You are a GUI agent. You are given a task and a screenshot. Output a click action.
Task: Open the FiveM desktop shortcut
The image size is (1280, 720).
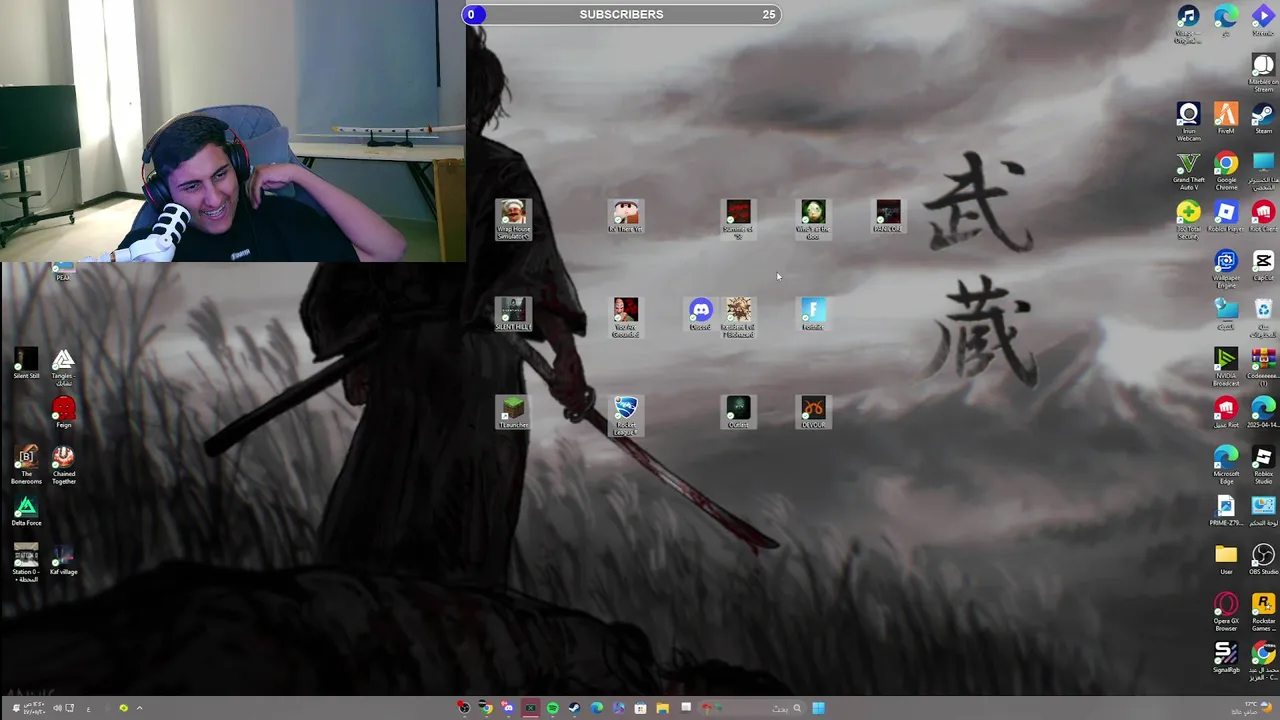coord(1226,118)
